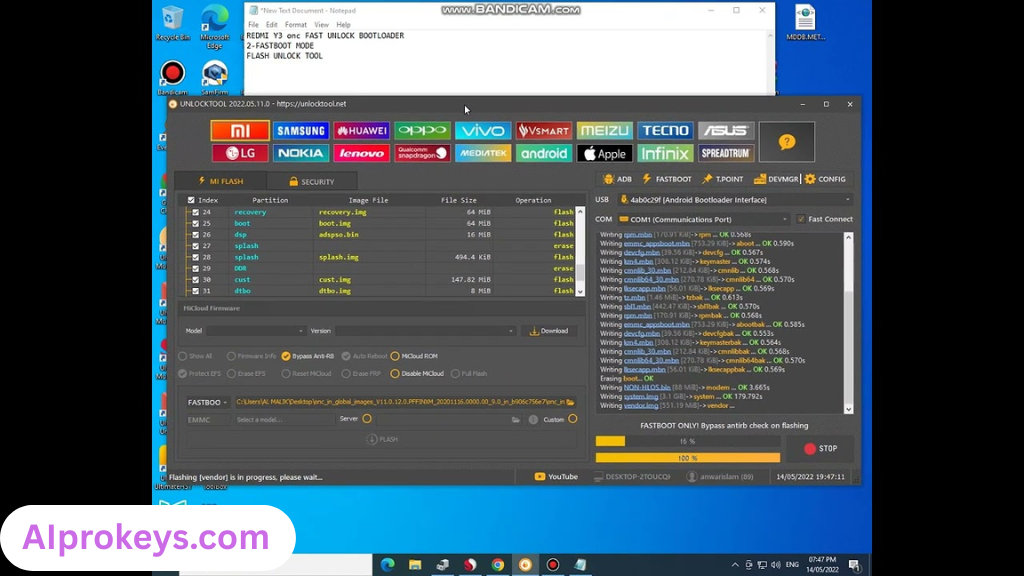Viewport: 1024px width, 576px height.
Task: Select the Samsung brand icon
Action: pyautogui.click(x=301, y=131)
